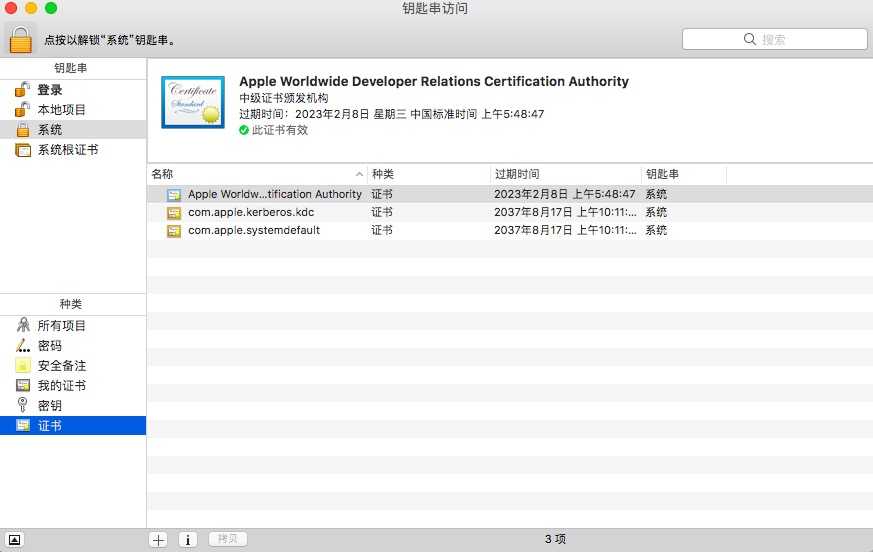Click the padlock to unlock System keychain
Screen dimensions: 873x552
tap(21, 40)
